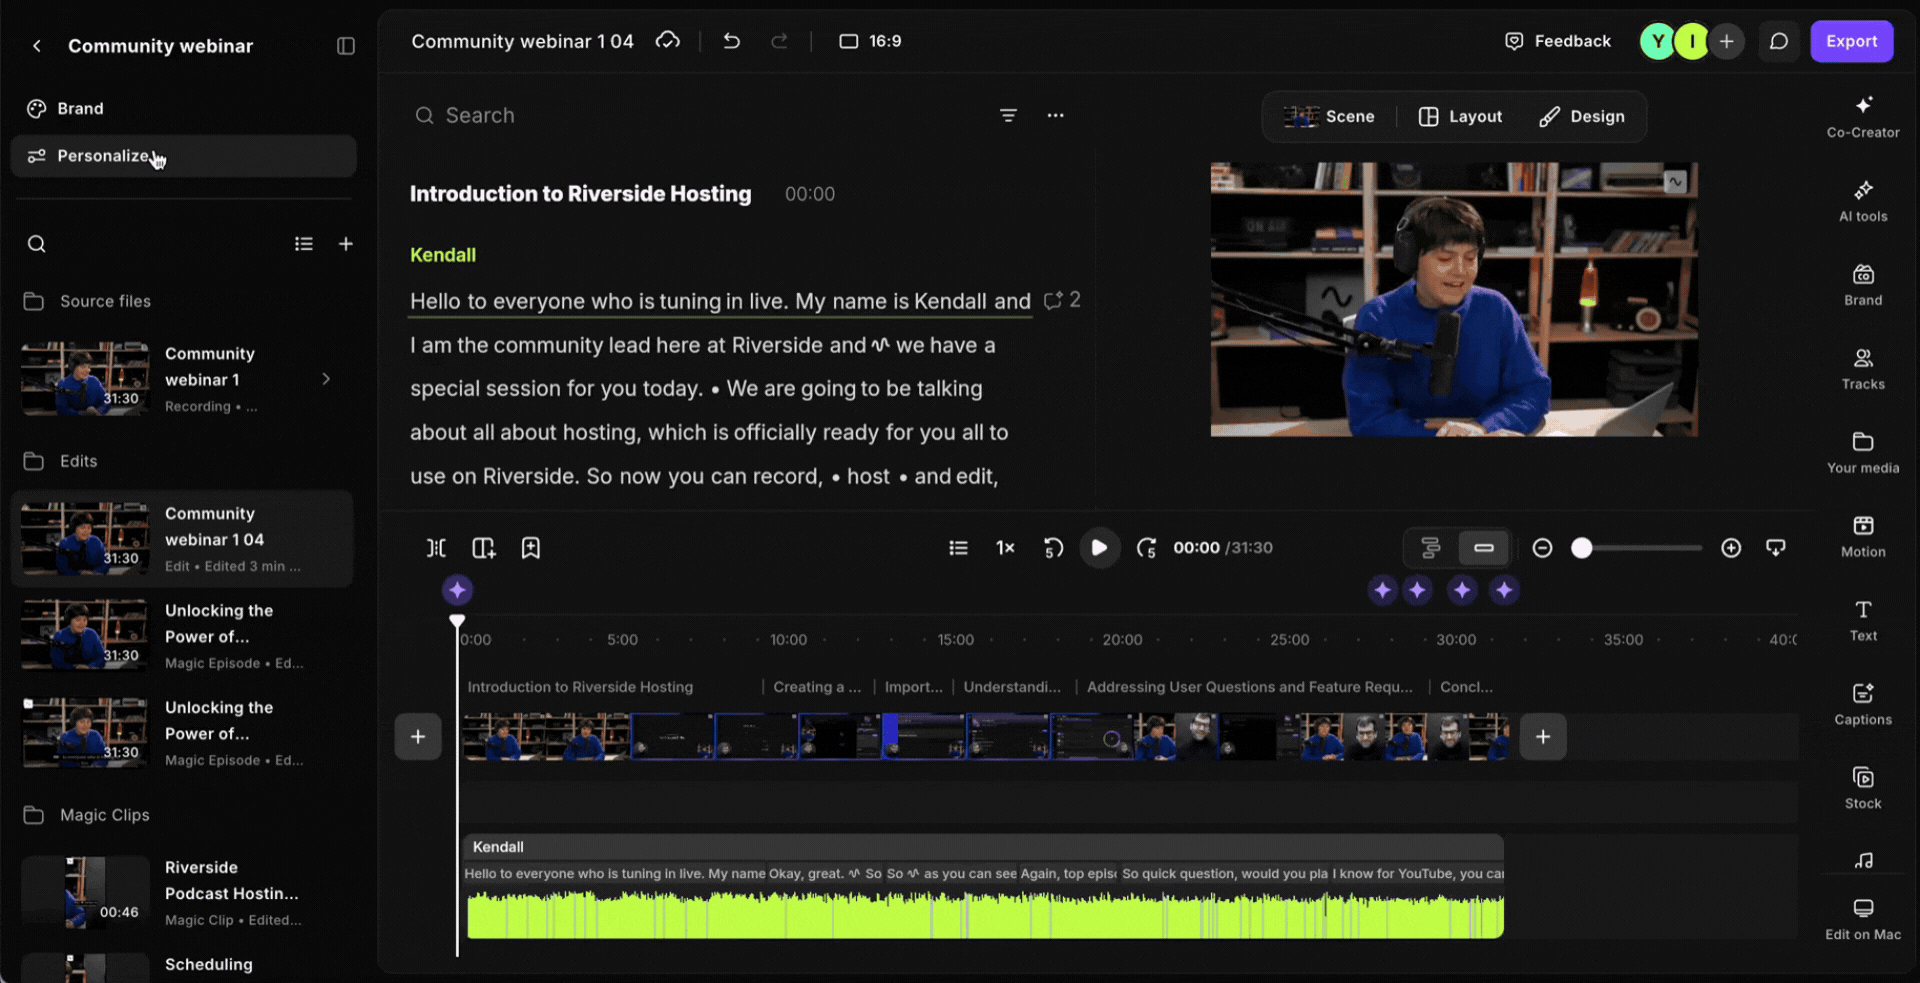Open the 1x playback speed menu
Viewport: 1920px width, 983px height.
pos(1005,548)
